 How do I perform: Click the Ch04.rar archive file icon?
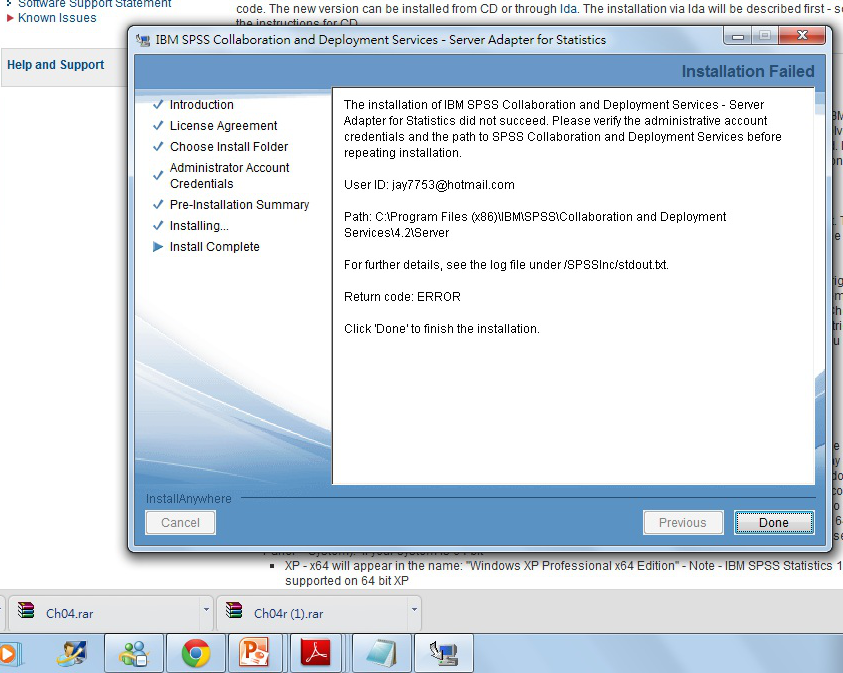click(26, 611)
